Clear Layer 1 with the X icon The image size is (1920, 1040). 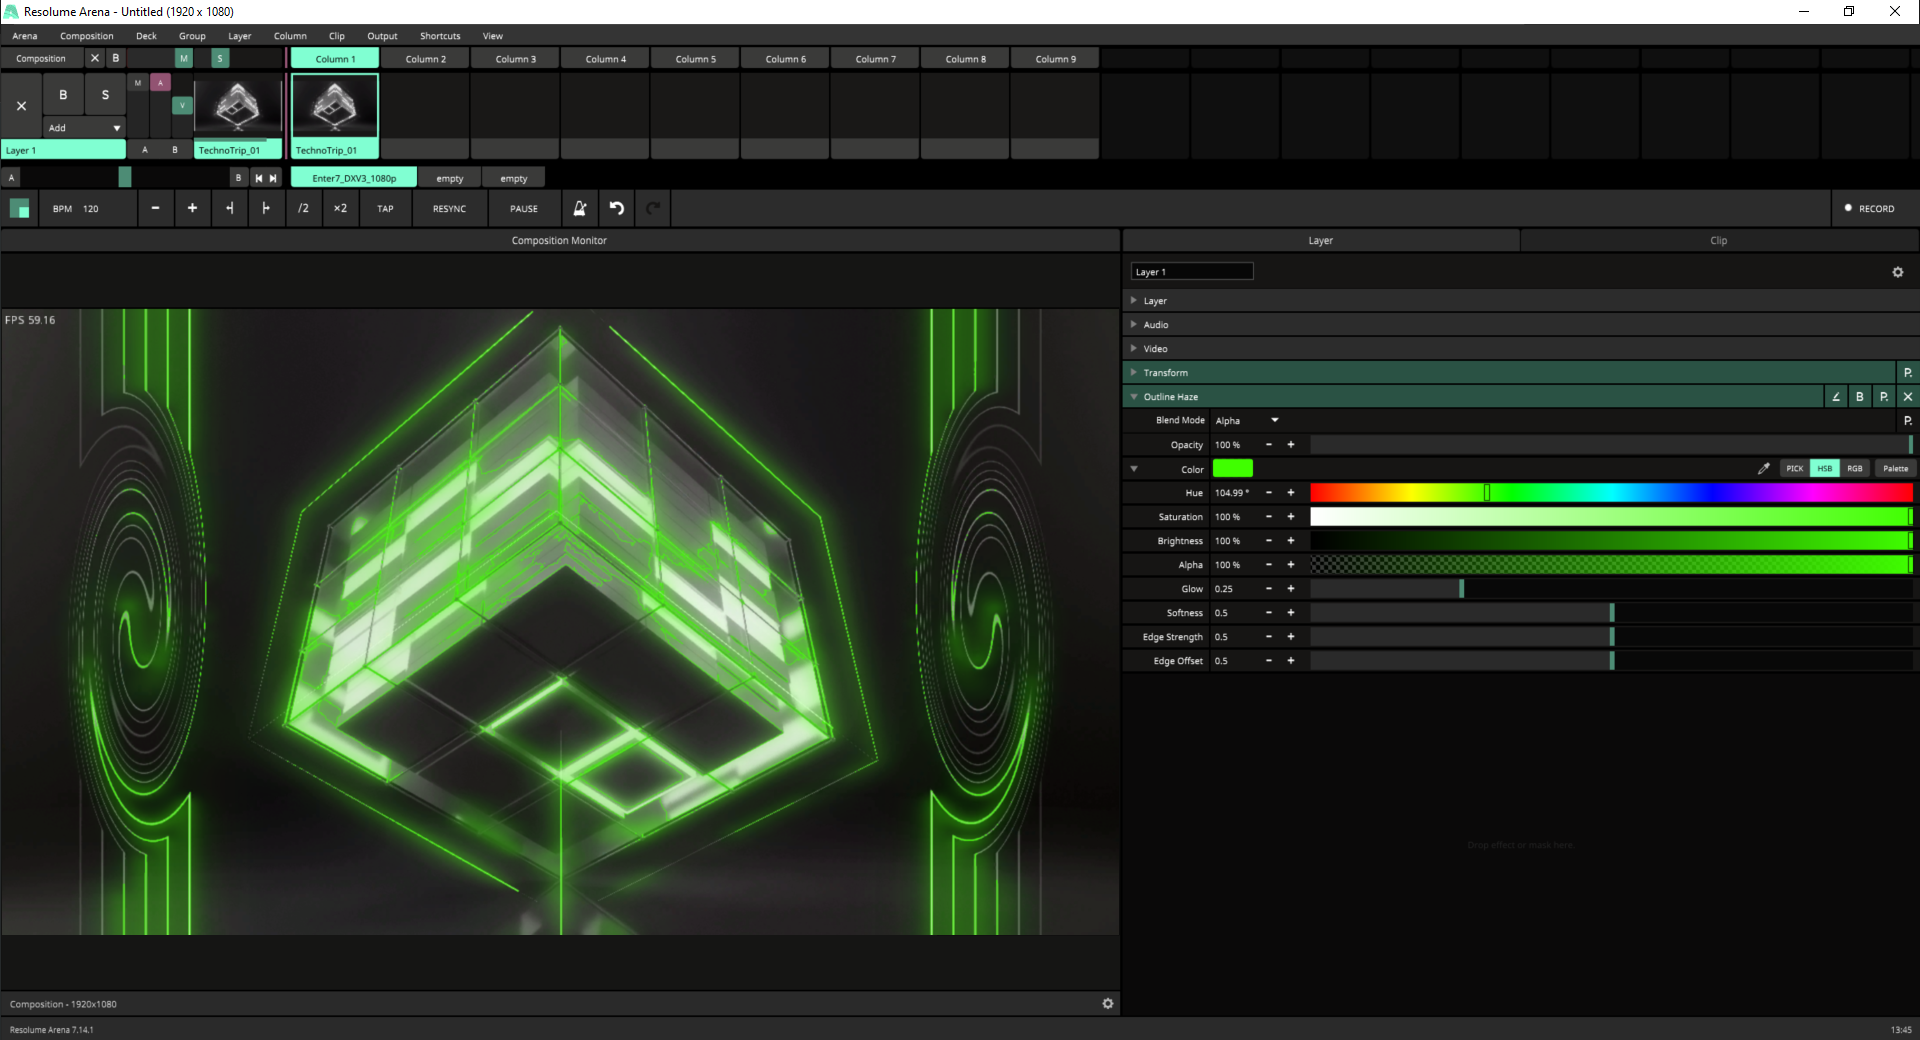[21, 106]
